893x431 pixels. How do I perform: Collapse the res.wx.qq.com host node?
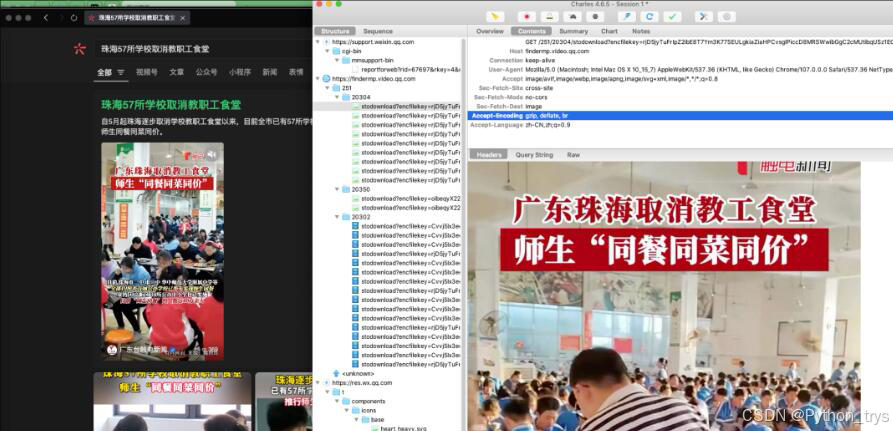(318, 383)
